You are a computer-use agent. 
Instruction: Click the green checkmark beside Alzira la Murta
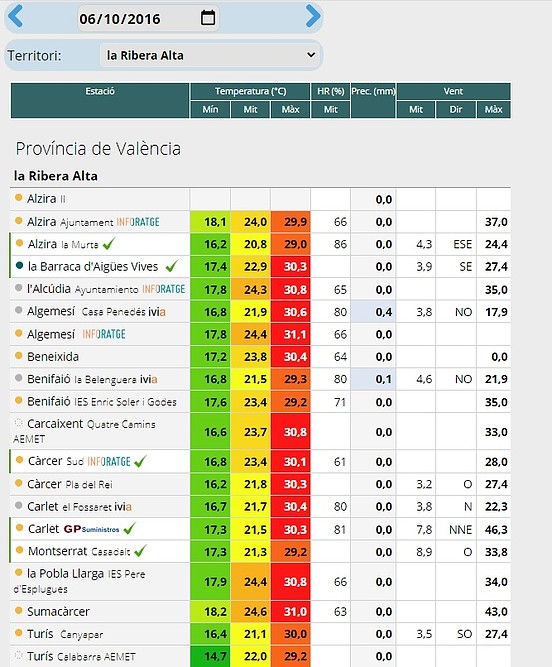109,244
